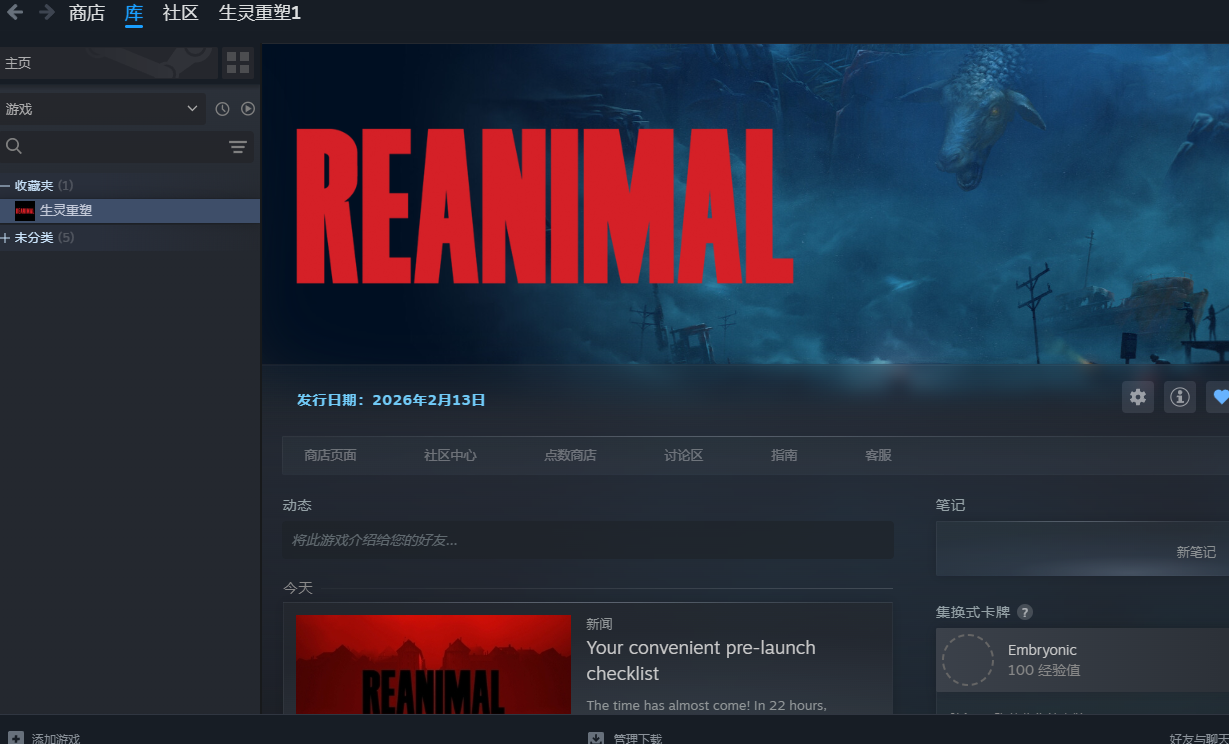Toggle favorite with the heart icon

(1219, 397)
